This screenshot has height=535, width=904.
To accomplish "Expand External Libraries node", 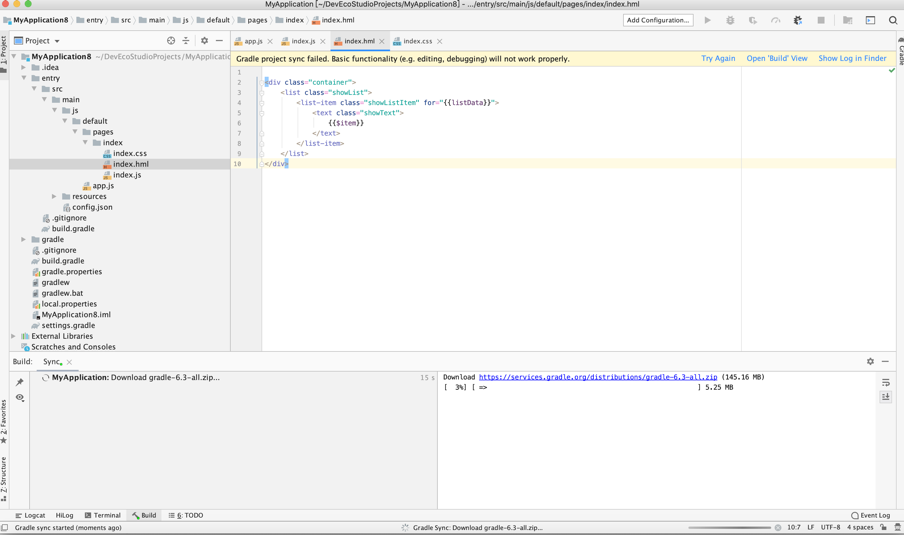I will click(13, 336).
